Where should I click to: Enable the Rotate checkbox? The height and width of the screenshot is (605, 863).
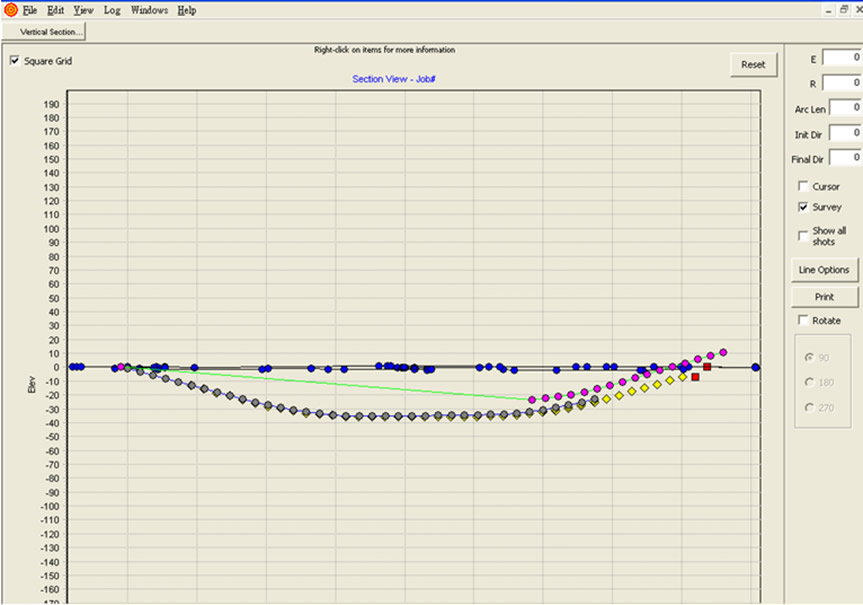tap(803, 320)
